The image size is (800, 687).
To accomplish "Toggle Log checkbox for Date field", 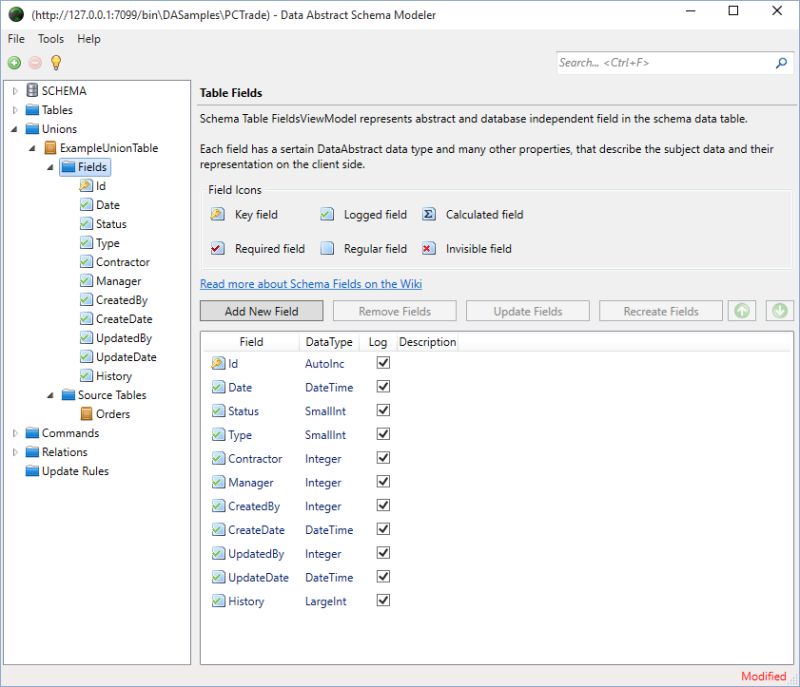I will 383,387.
